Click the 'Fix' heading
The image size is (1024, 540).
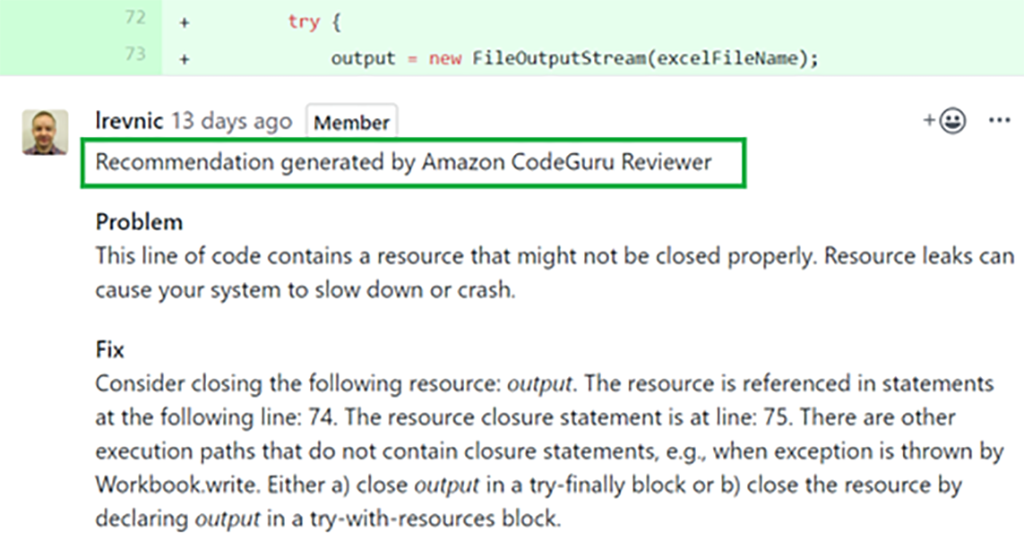(110, 351)
